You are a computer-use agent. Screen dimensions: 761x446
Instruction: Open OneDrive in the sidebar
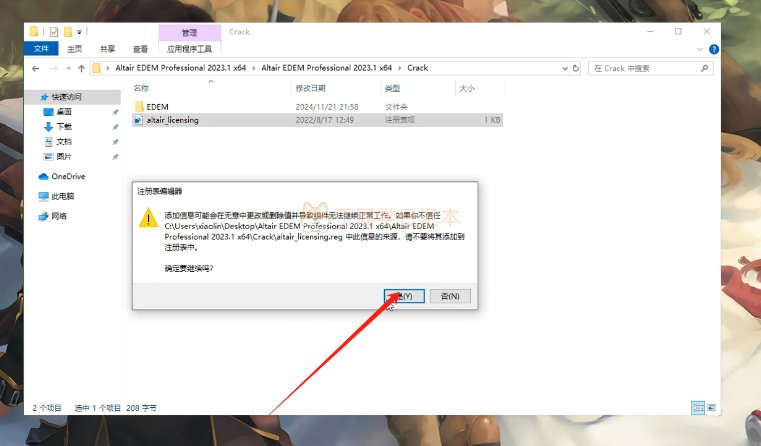[68, 176]
